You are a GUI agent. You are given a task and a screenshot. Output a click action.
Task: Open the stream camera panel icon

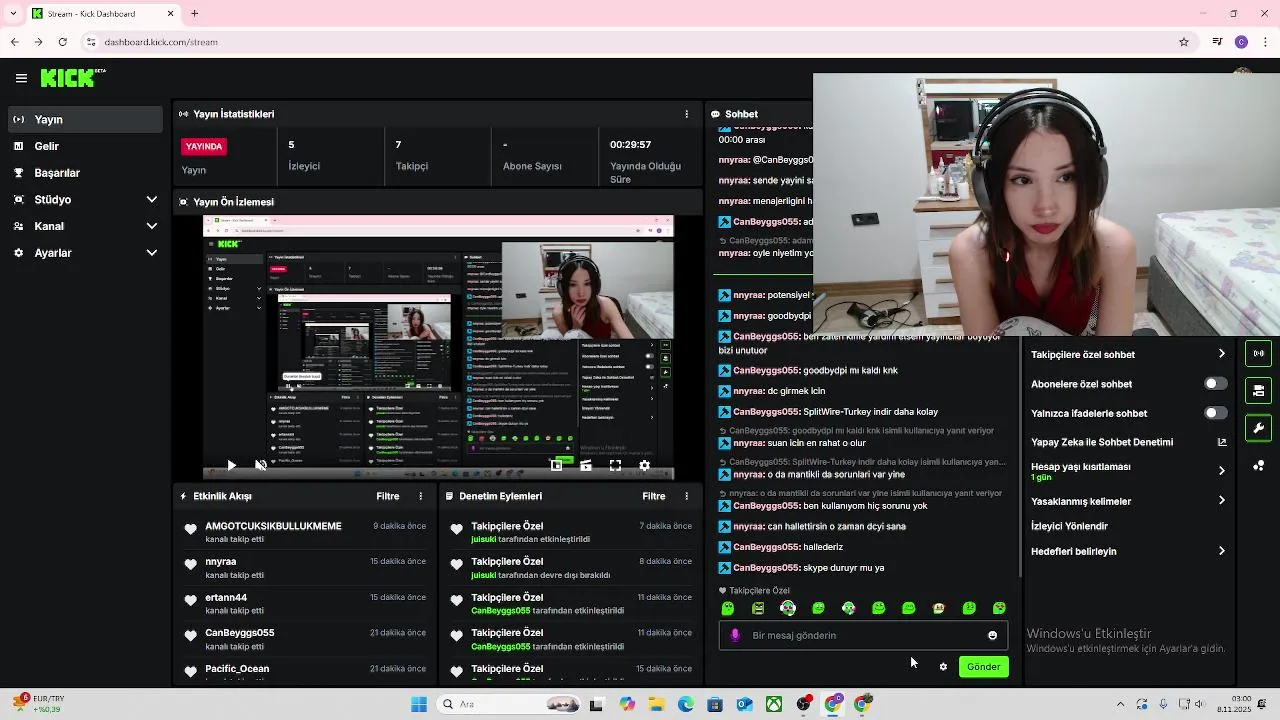point(1258,391)
